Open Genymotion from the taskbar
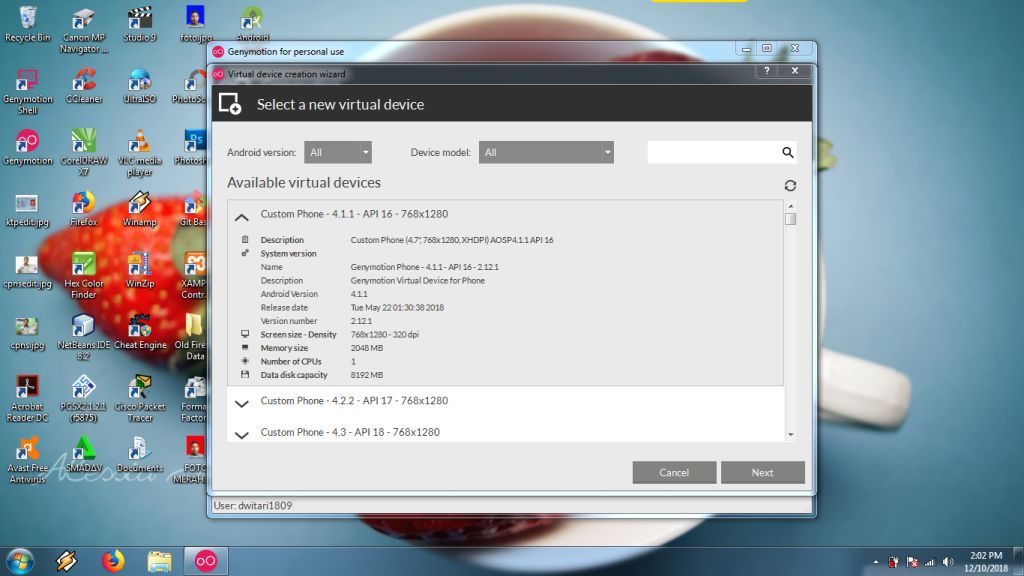The height and width of the screenshot is (576, 1024). (206, 560)
